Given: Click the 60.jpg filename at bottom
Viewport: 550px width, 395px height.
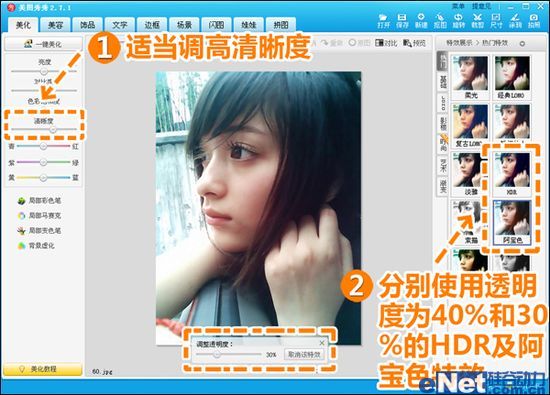Looking at the screenshot, I should 102,371.
